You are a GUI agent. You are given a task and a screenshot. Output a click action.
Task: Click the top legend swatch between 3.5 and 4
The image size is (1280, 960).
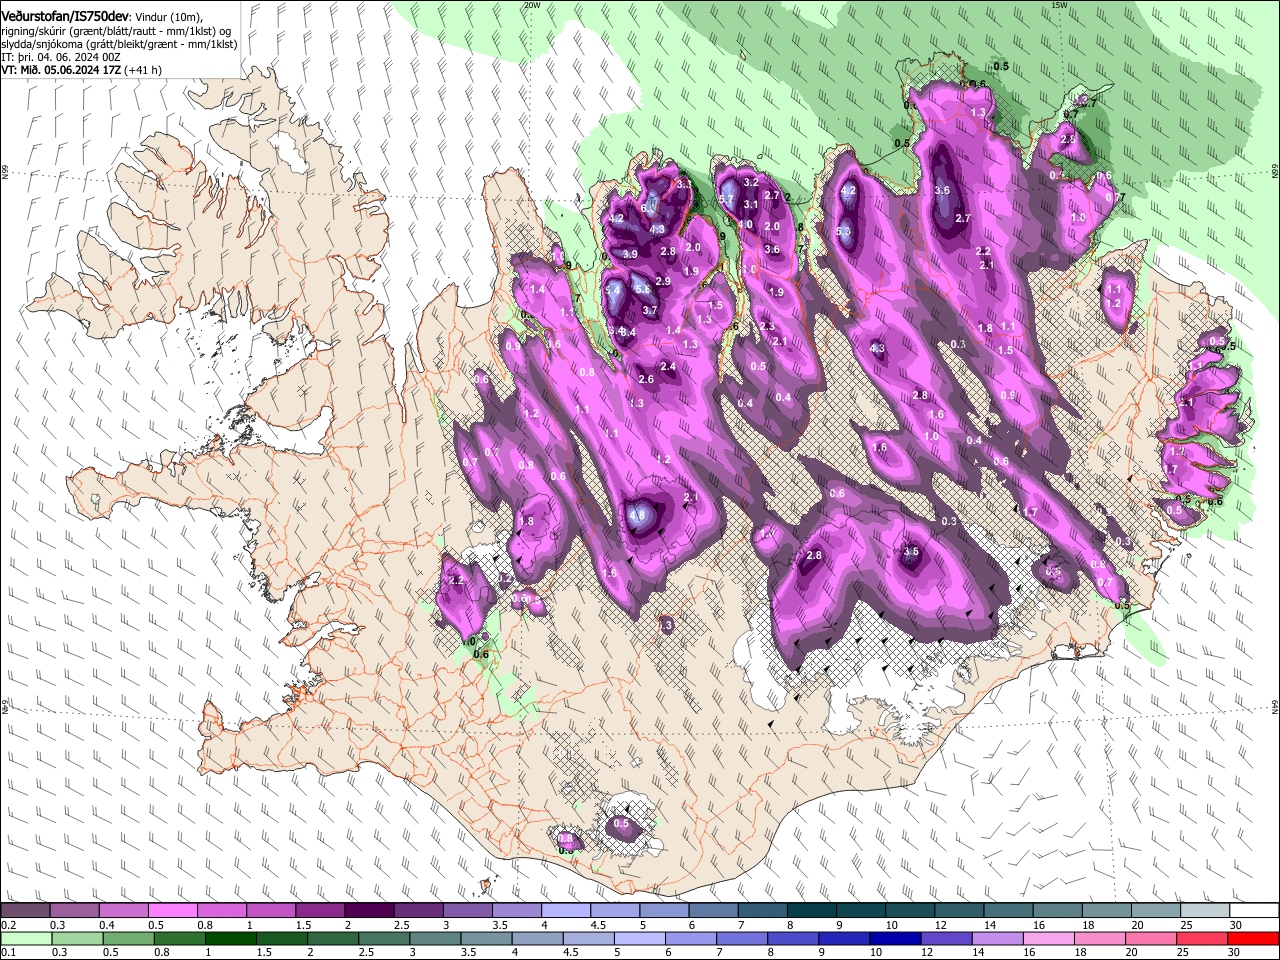coord(515,911)
